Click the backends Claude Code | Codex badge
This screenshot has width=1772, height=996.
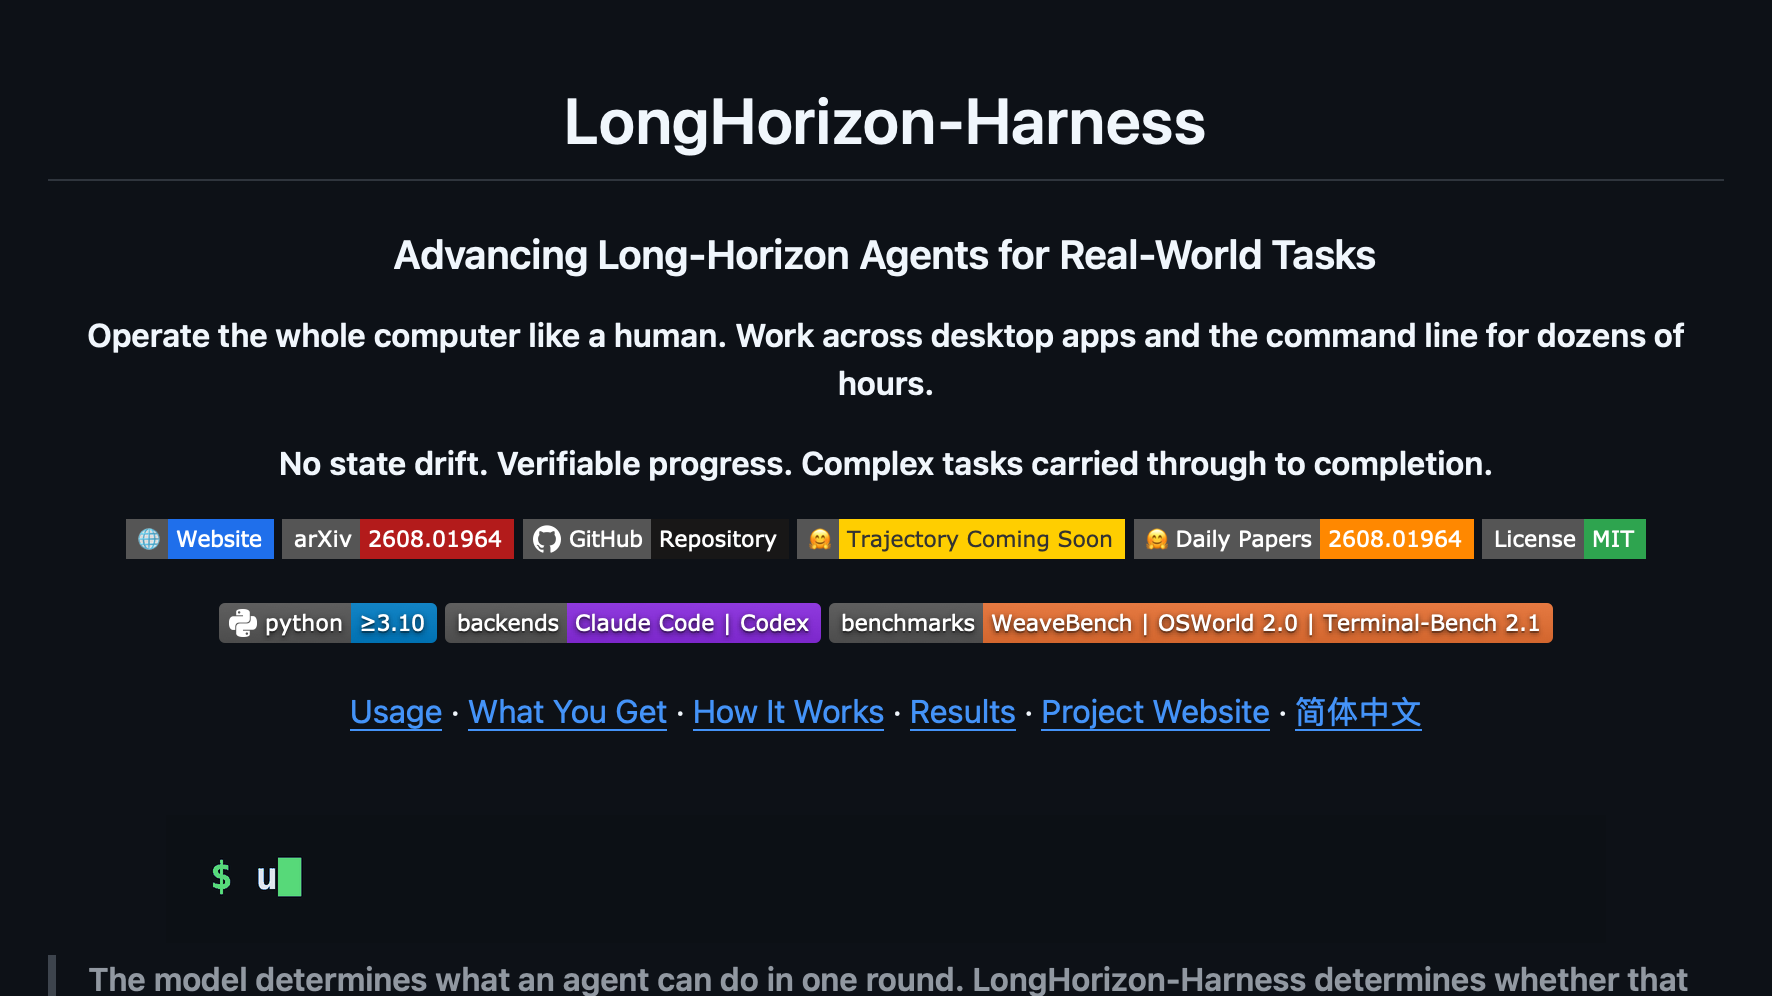pos(633,623)
